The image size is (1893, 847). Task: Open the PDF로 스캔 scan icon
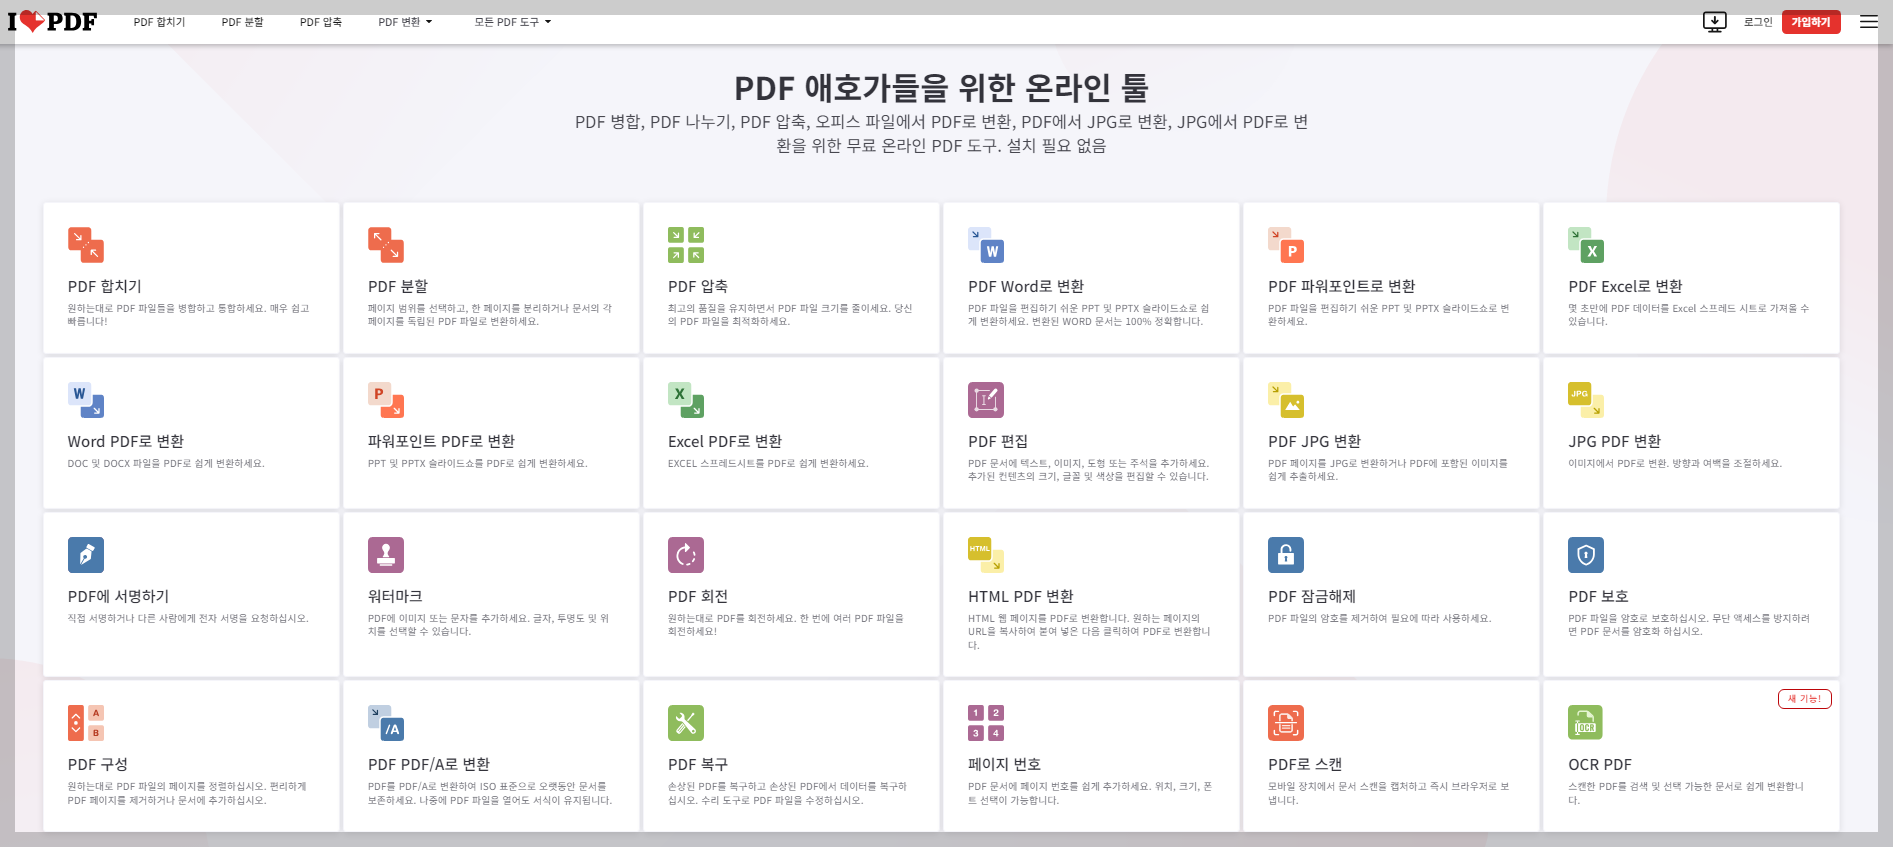tap(1286, 723)
